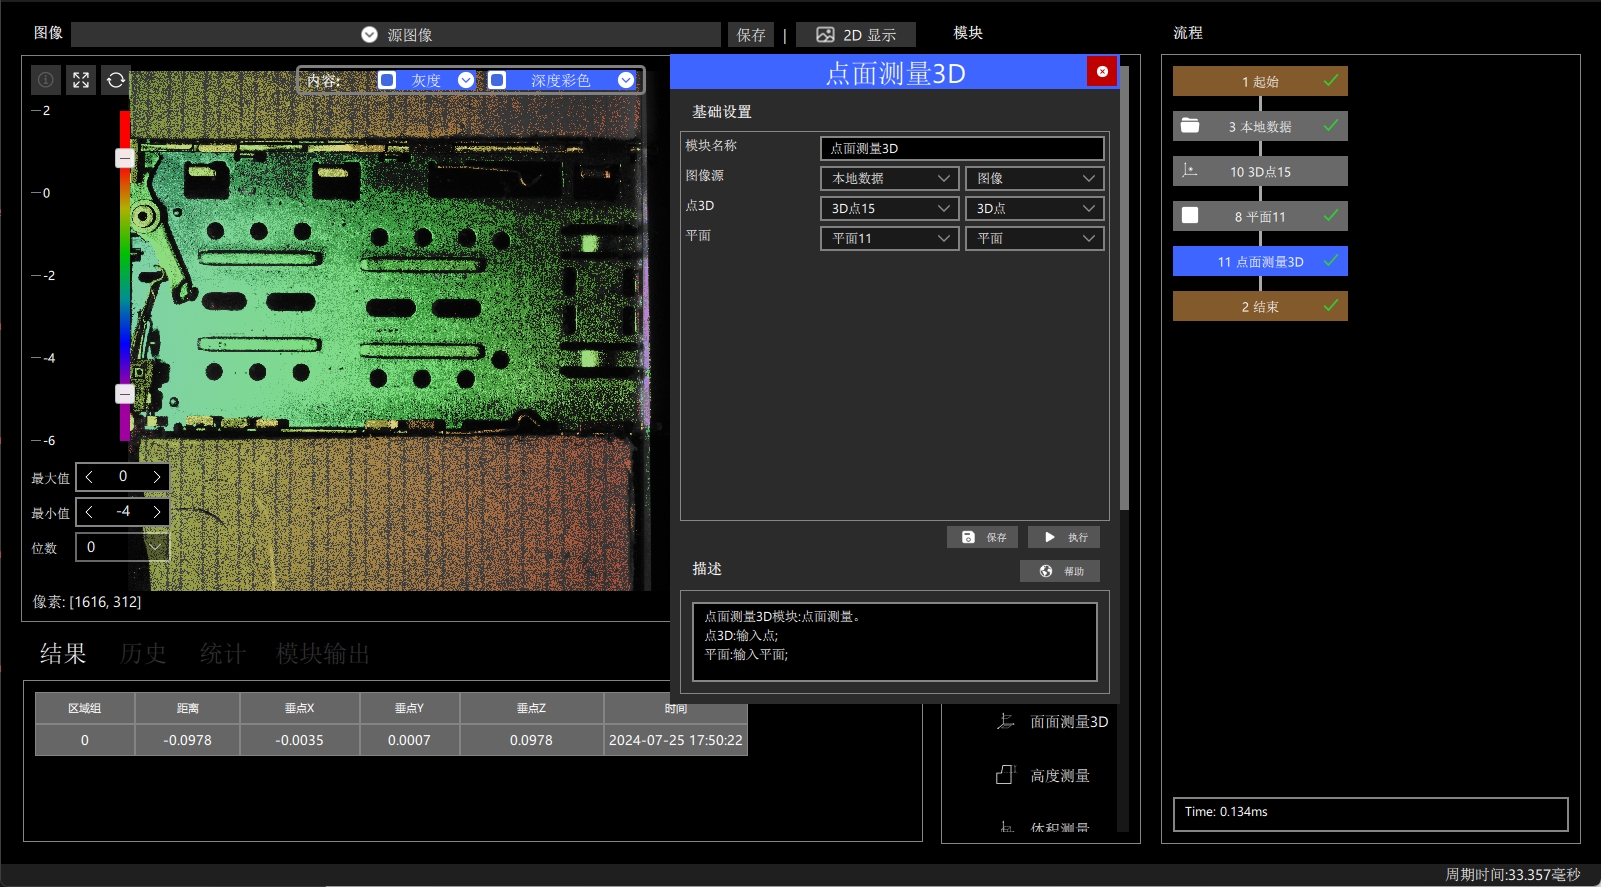Increase 最小值 with right arrow
1601x887 pixels.
click(x=157, y=512)
